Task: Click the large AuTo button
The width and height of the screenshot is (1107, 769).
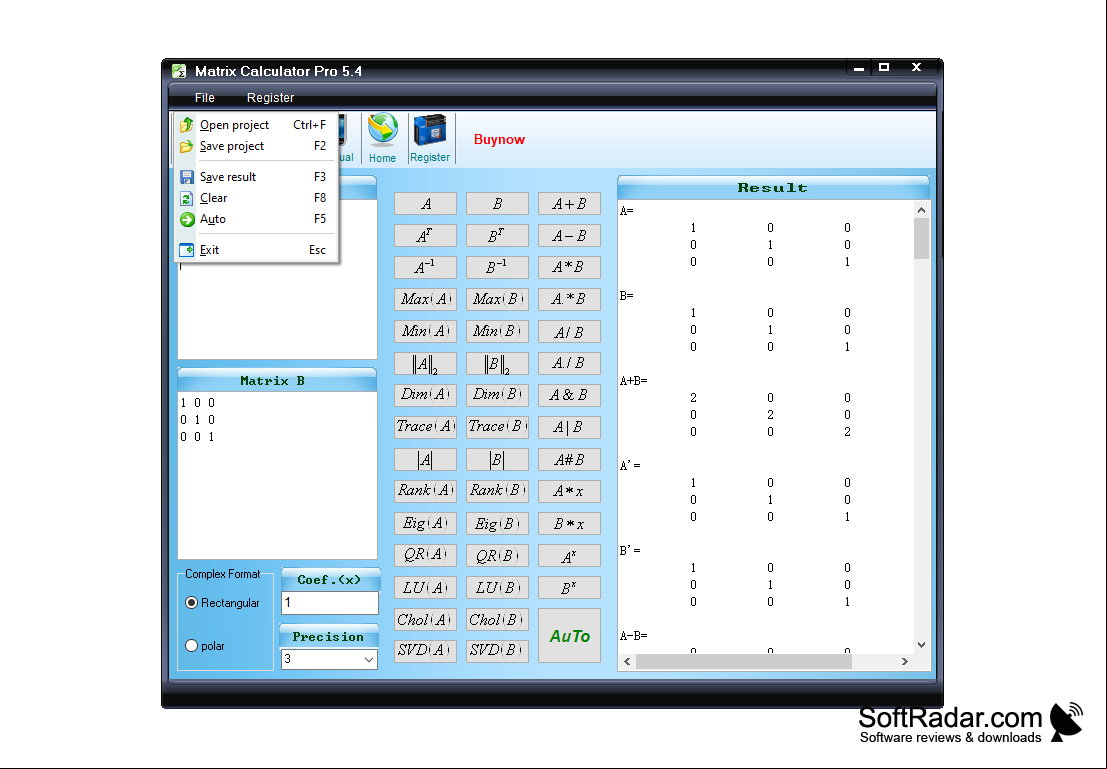Action: (x=569, y=636)
